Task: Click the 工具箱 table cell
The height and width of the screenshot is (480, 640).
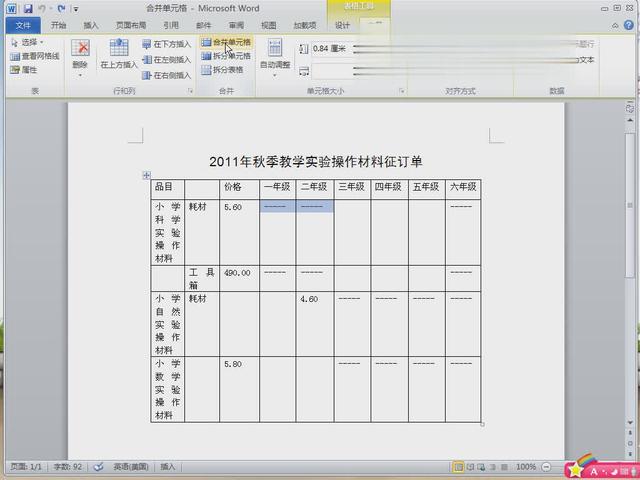Action: (x=202, y=278)
